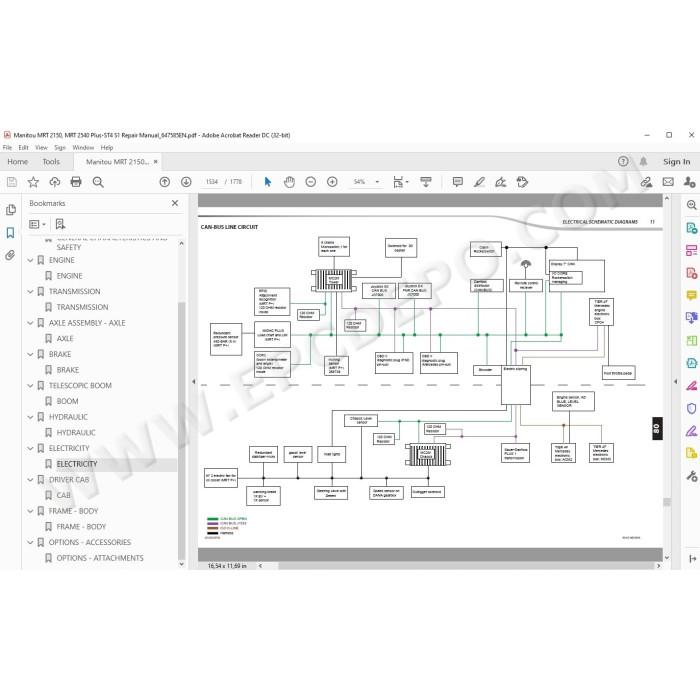Switch to the Home tab
This screenshot has height=700, width=700.
pos(17,162)
